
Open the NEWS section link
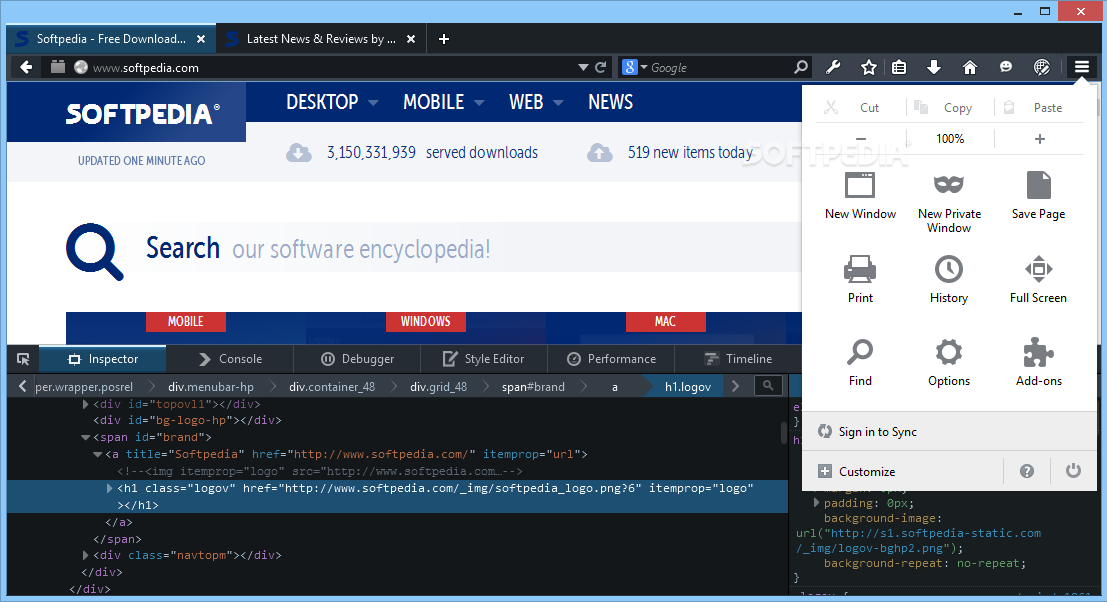(611, 102)
